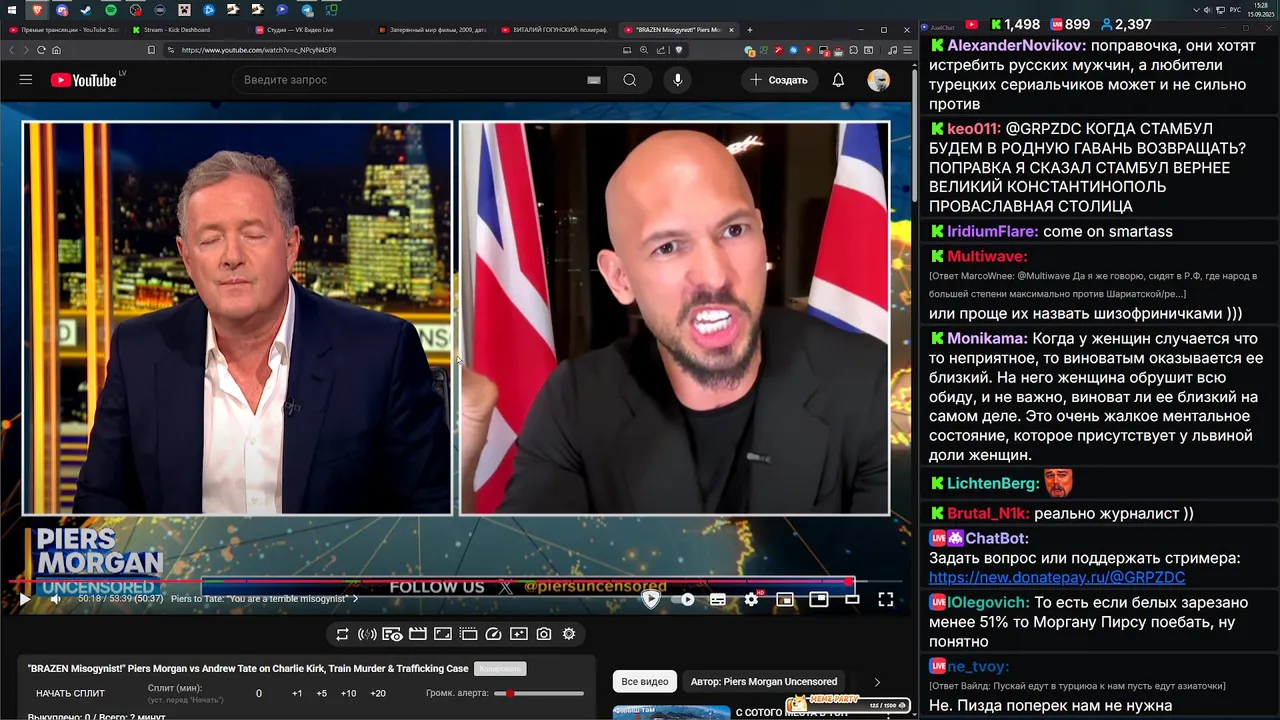1280x720 pixels.
Task: Open a new browser tab with plus
Action: [x=750, y=30]
